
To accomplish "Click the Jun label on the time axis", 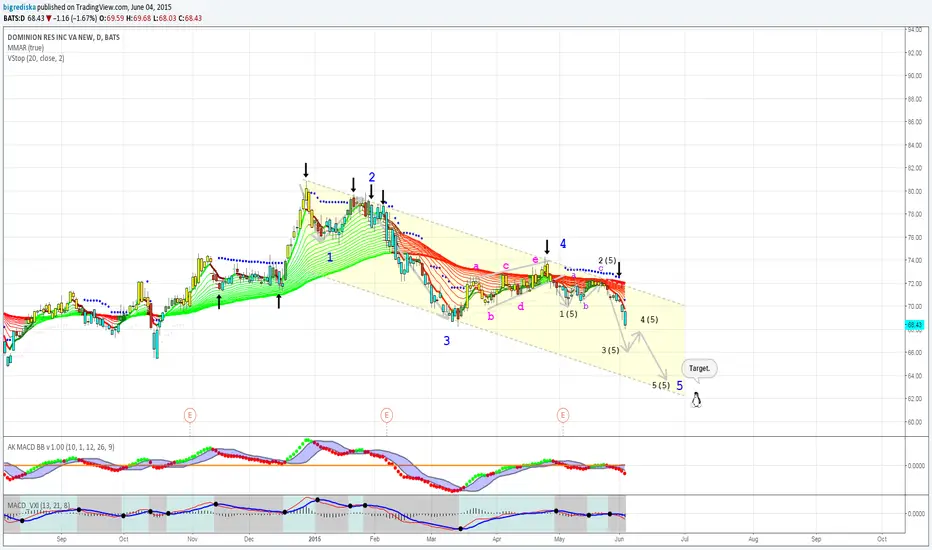I will (x=619, y=539).
